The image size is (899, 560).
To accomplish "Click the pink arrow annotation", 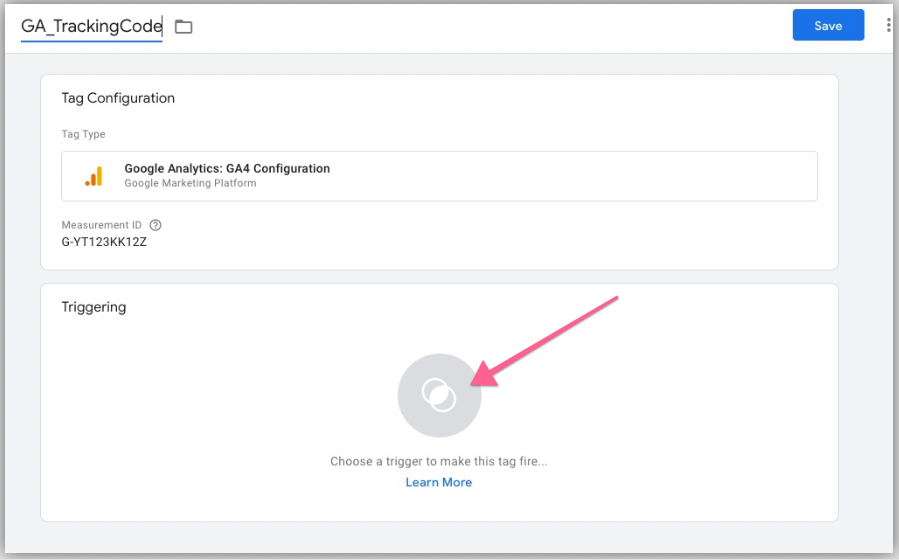I will [550, 335].
